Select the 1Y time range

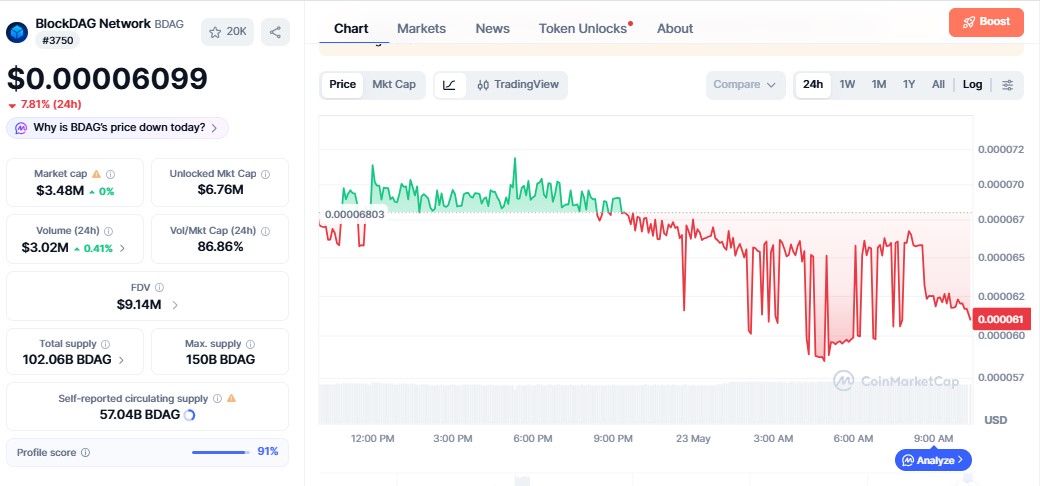point(909,85)
